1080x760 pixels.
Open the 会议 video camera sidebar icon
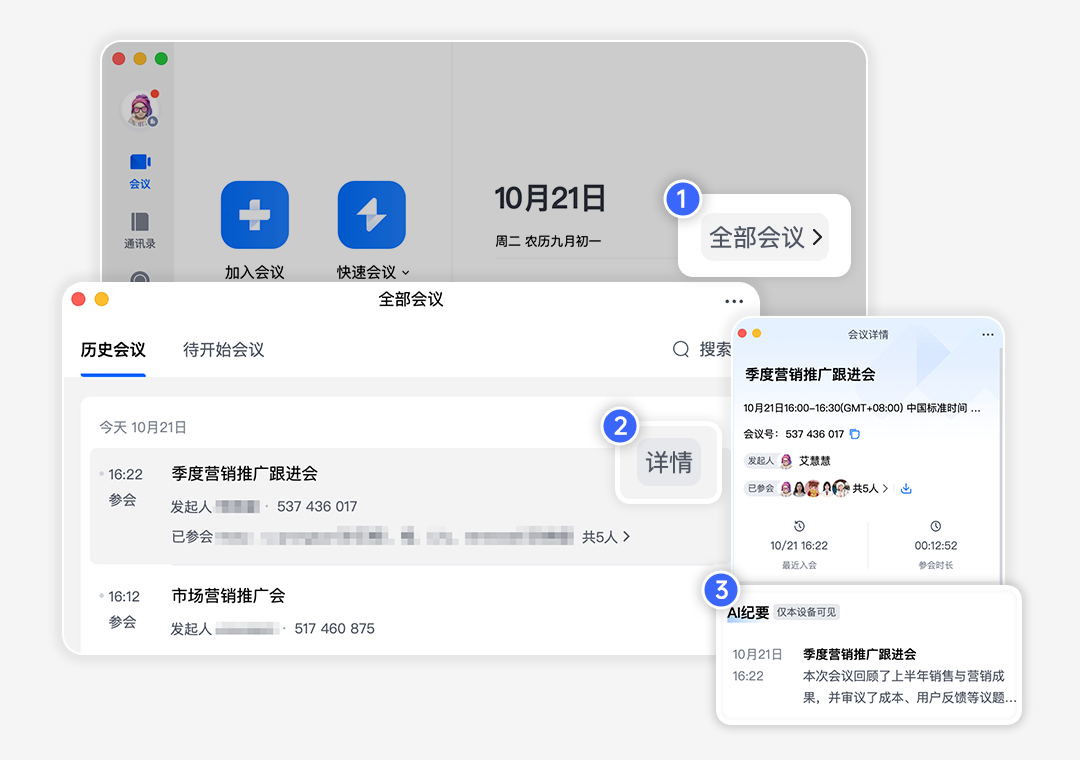(140, 162)
